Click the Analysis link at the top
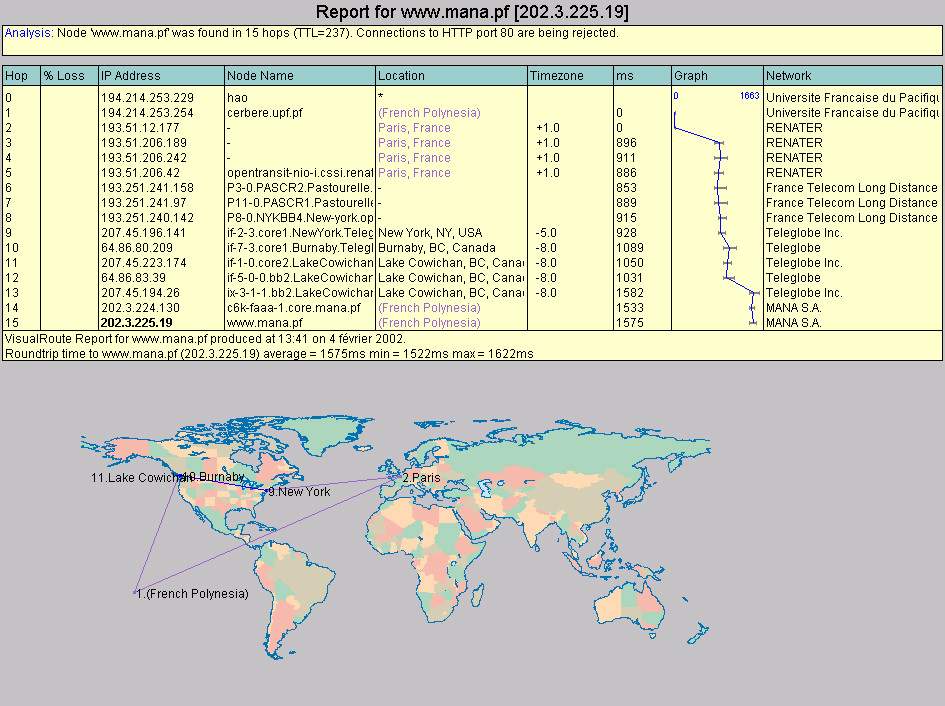945x706 pixels. click(x=25, y=33)
